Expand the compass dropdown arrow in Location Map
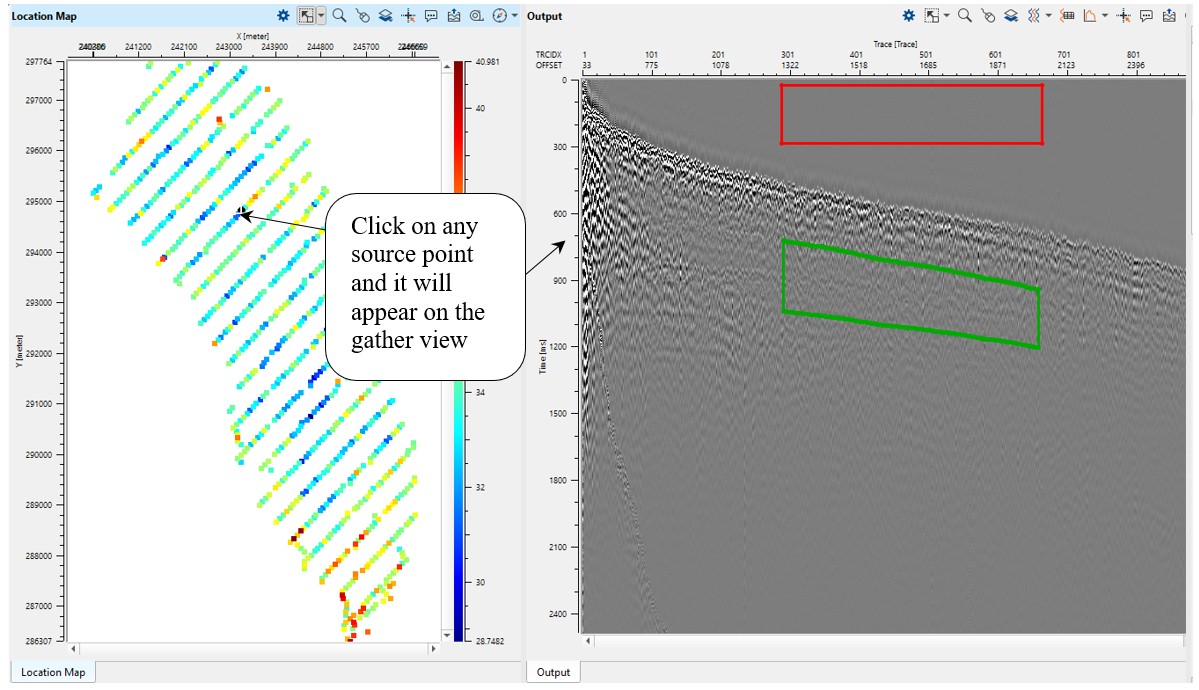 [514, 16]
